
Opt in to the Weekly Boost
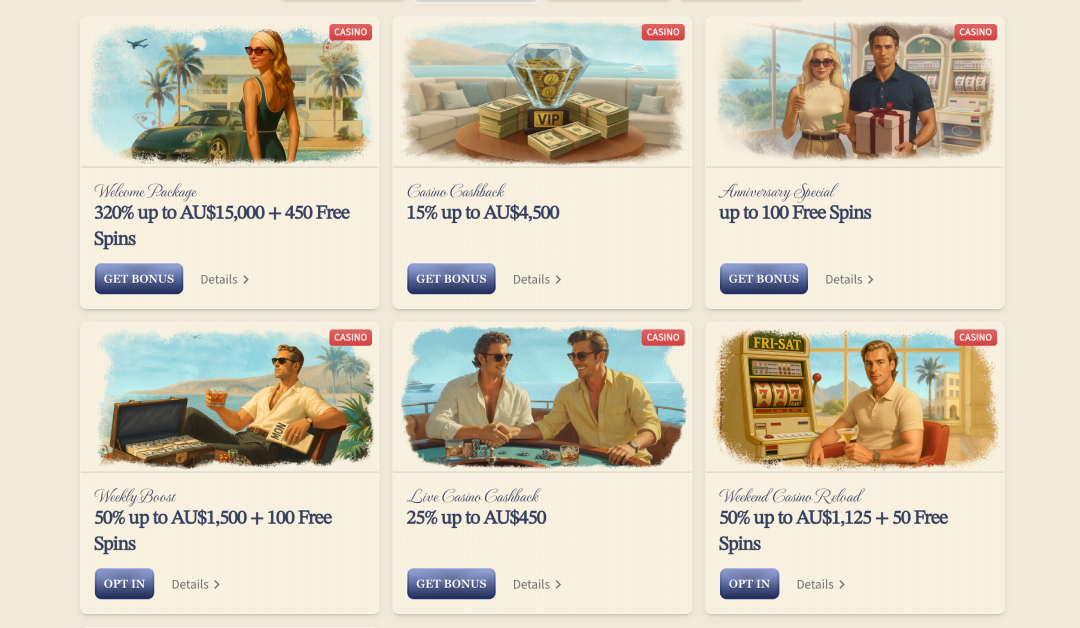click(125, 584)
